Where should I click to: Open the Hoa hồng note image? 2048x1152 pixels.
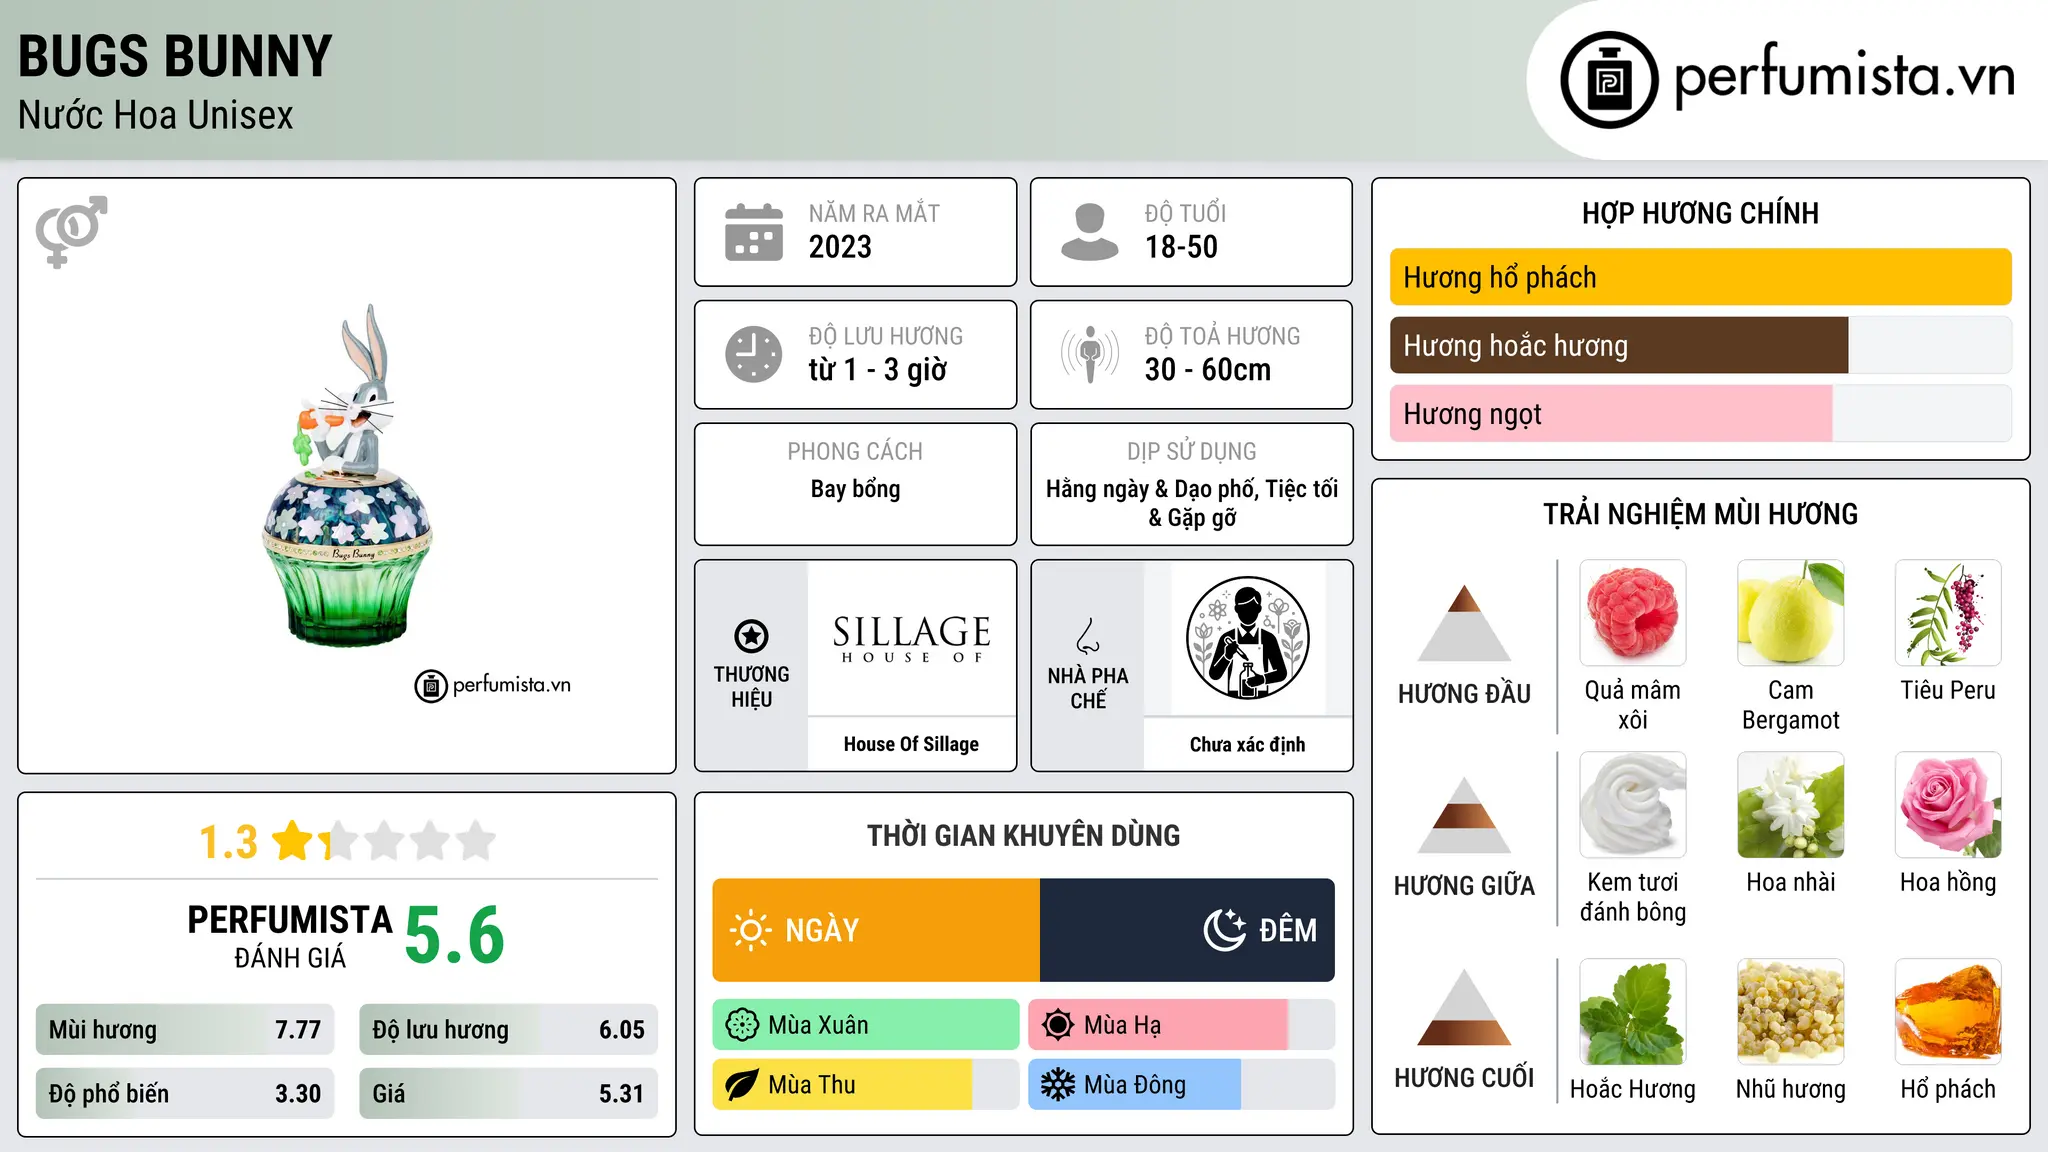point(1948,805)
